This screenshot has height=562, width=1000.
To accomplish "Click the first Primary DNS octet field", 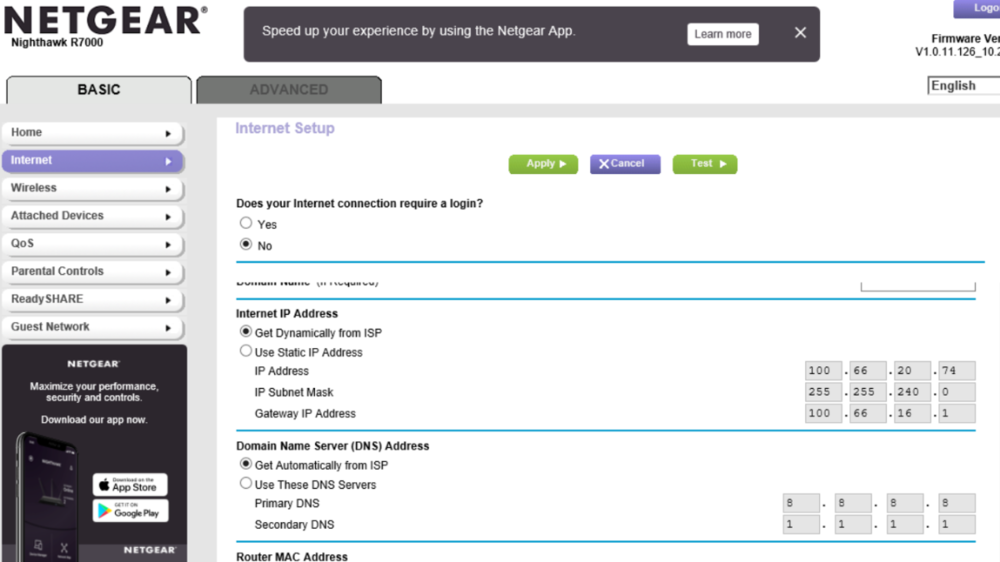I will [801, 504].
